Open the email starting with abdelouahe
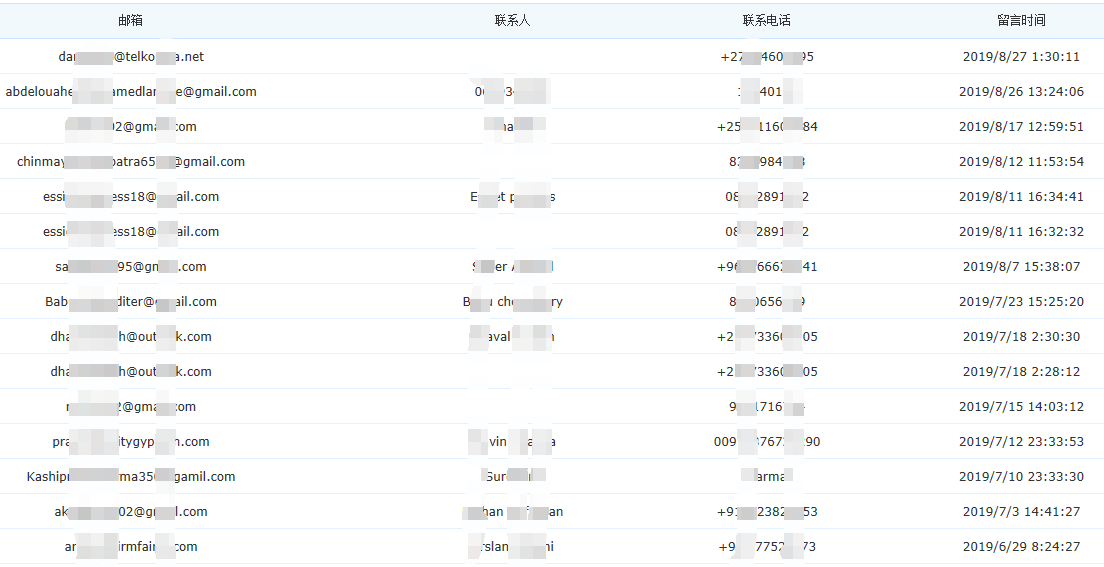Image resolution: width=1104 pixels, height=567 pixels. coord(131,92)
